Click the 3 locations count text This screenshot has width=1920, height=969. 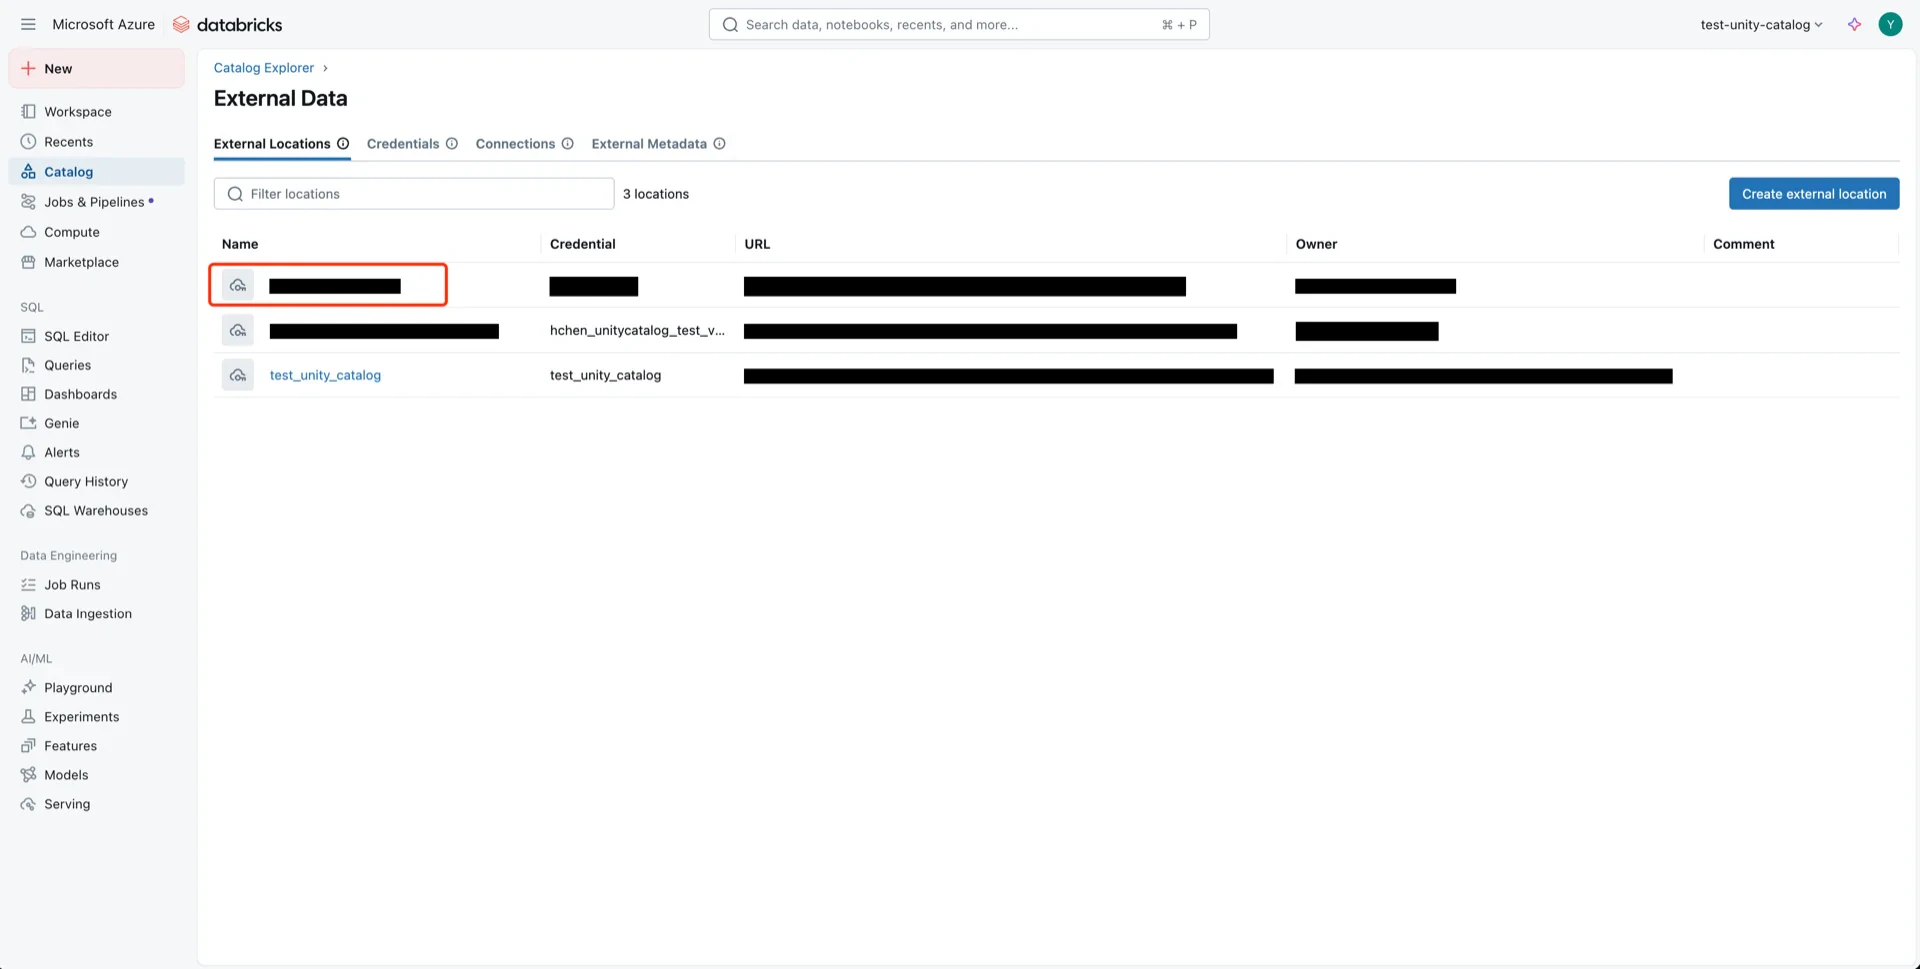[656, 193]
